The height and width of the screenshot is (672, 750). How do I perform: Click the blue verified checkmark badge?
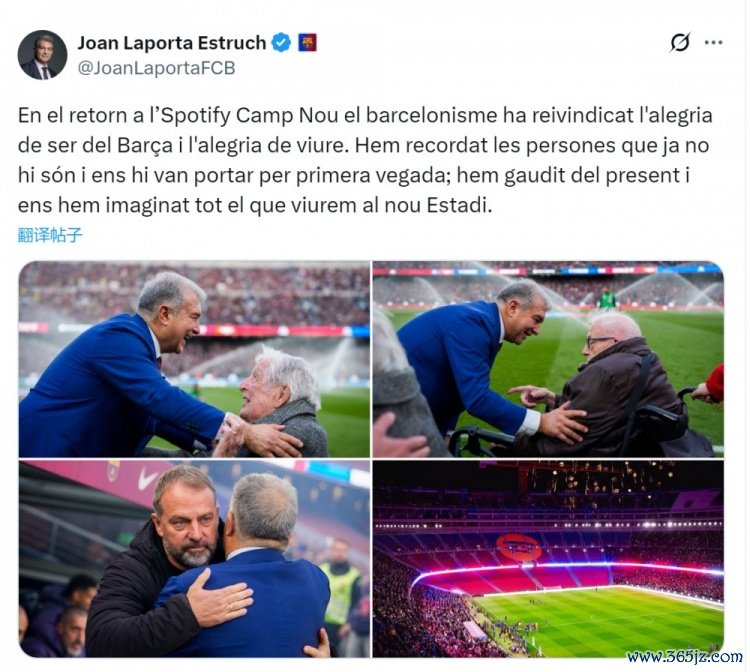pyautogui.click(x=281, y=43)
